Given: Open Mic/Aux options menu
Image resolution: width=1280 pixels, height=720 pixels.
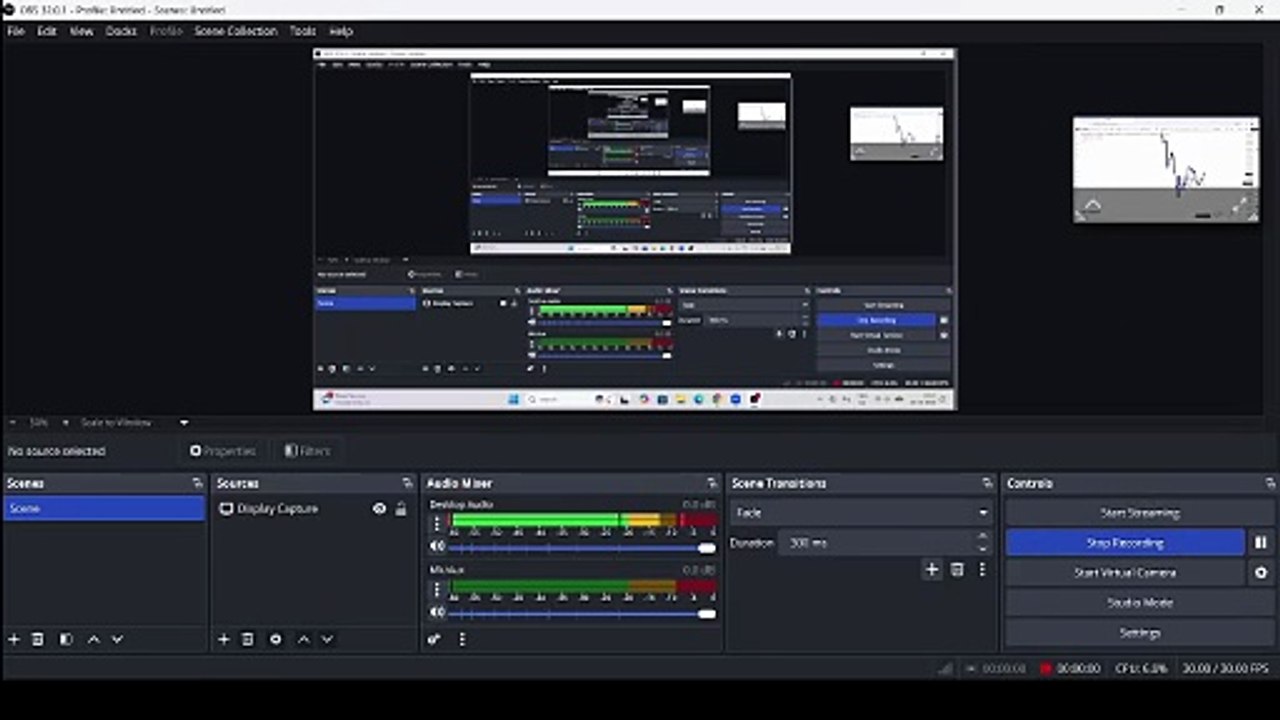Looking at the screenshot, I should (x=436, y=588).
